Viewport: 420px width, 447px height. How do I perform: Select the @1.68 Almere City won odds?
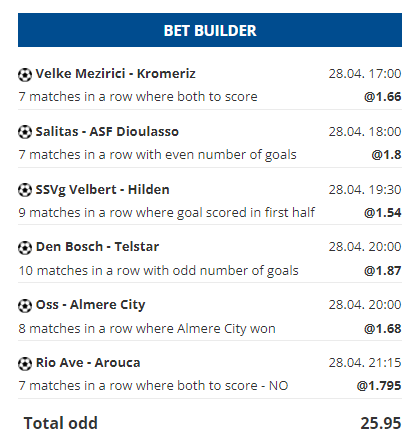(383, 329)
